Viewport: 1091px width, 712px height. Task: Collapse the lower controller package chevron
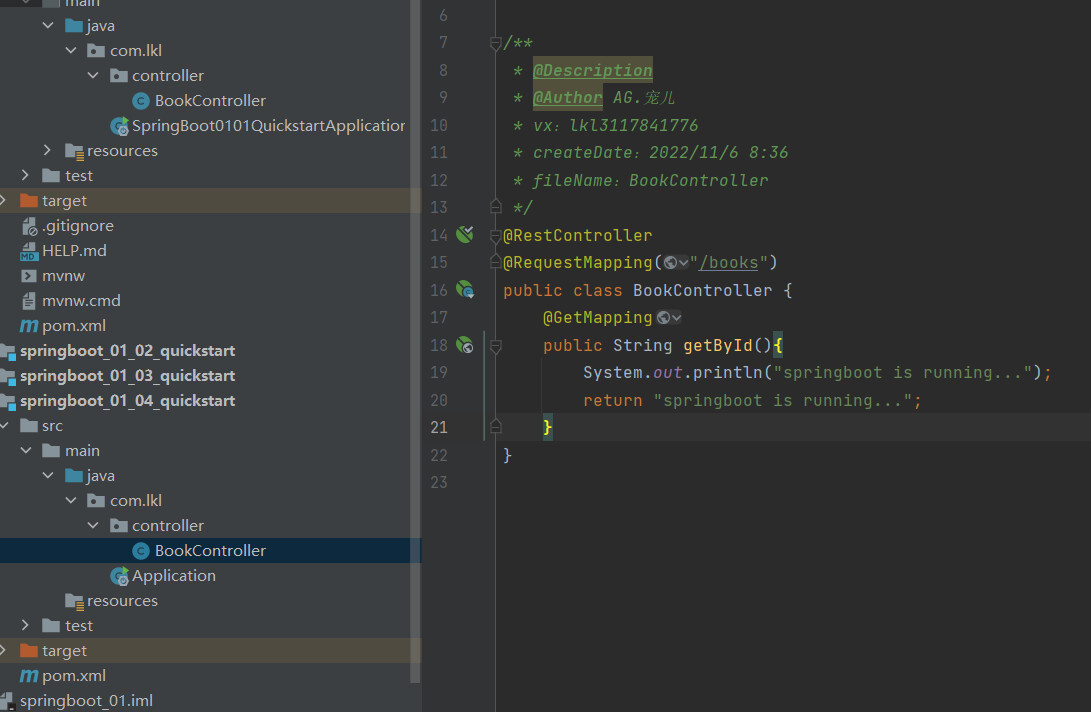tap(93, 525)
